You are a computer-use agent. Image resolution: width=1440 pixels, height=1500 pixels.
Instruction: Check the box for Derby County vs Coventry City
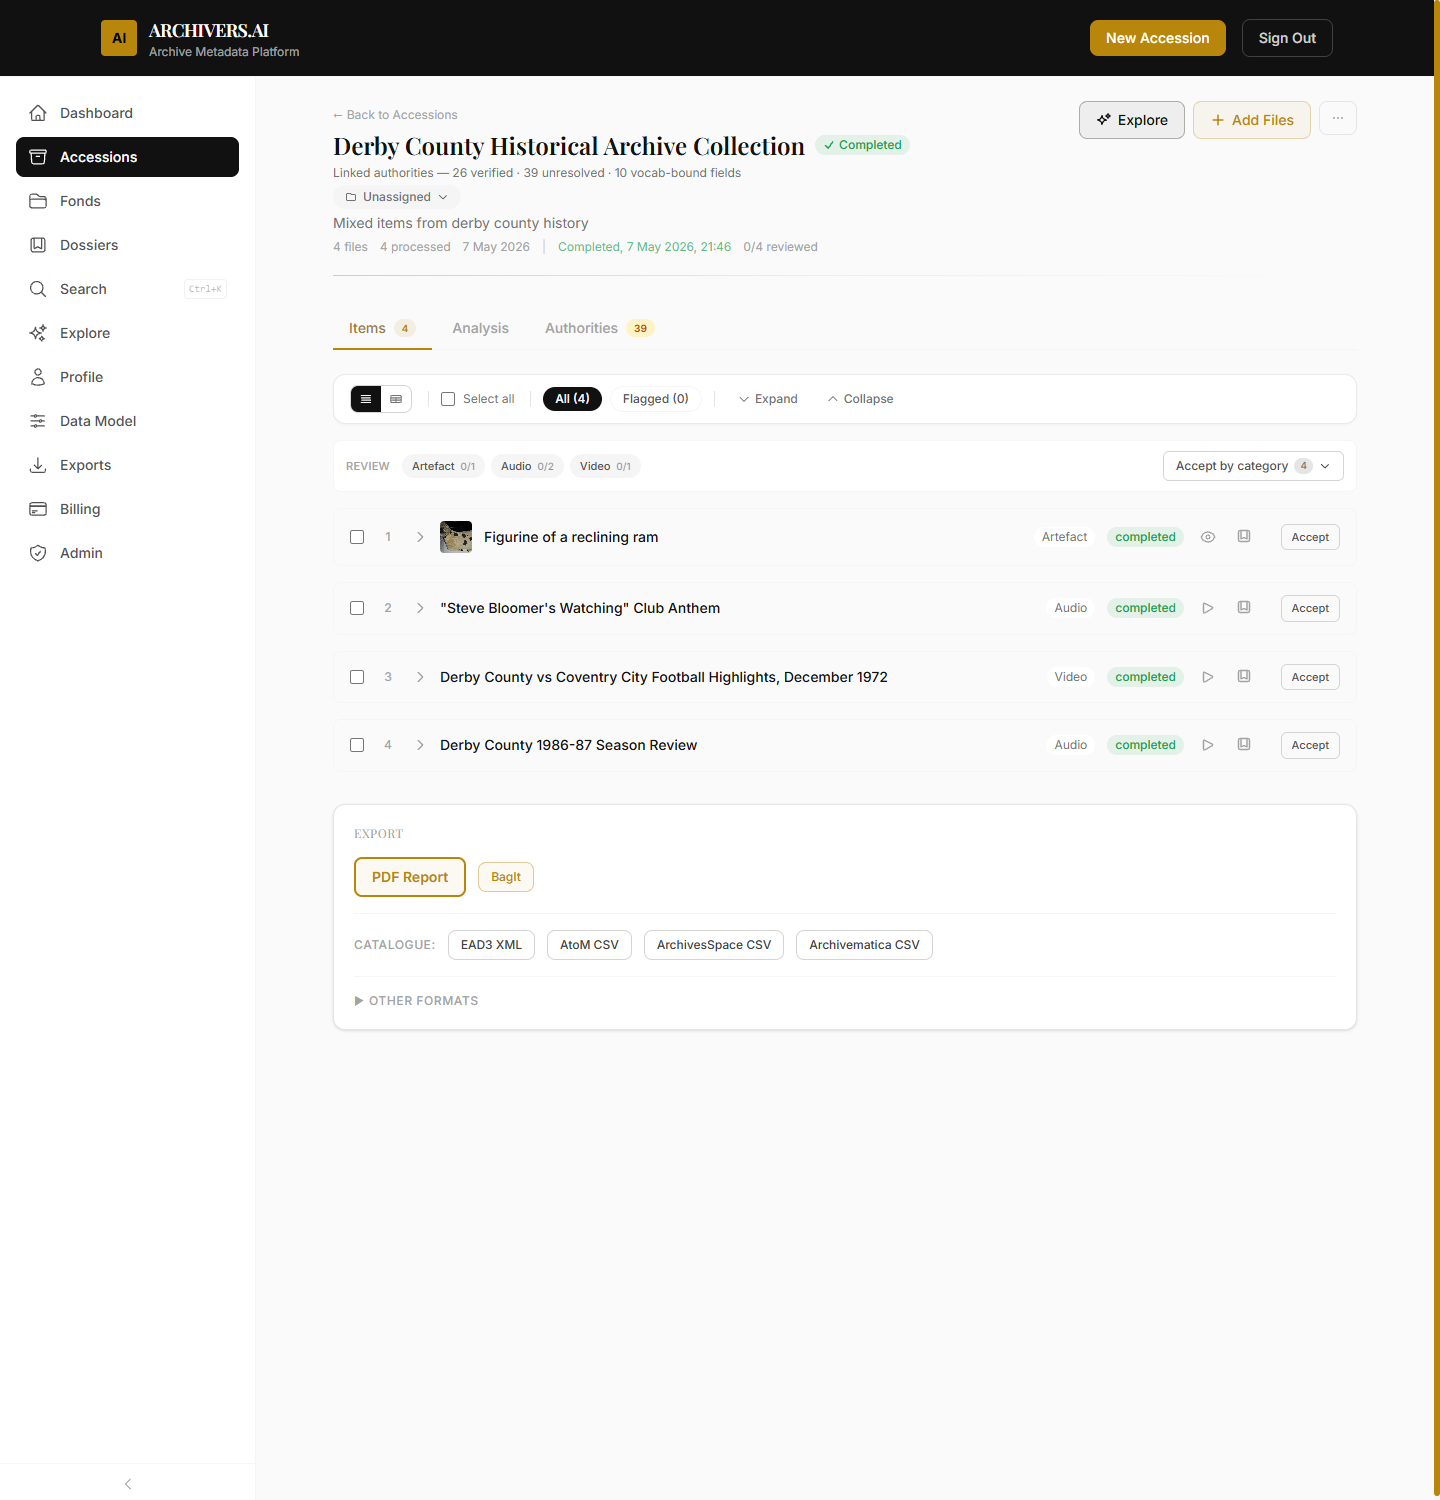(x=357, y=677)
